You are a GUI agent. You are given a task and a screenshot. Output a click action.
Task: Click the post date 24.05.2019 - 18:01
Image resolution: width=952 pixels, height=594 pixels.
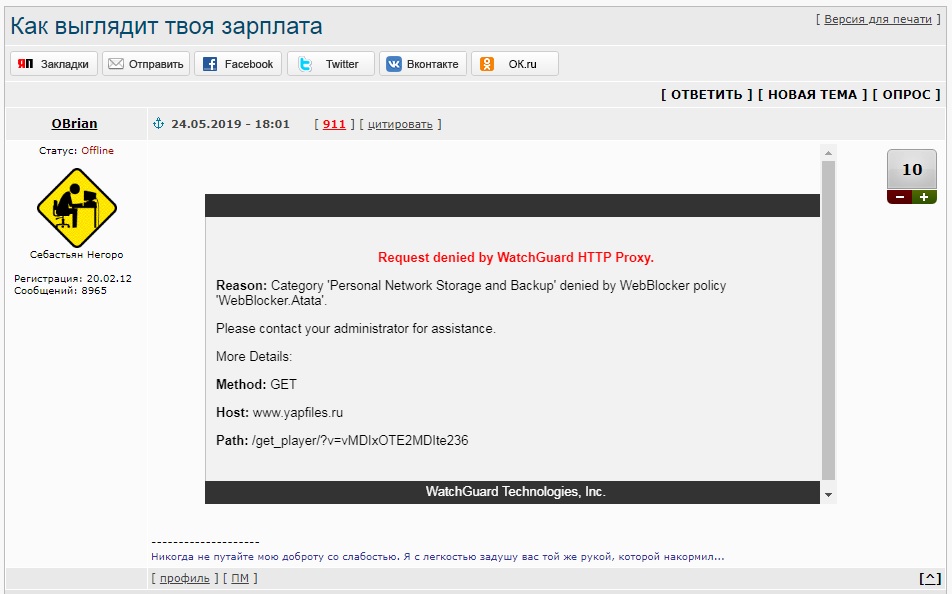(x=230, y=124)
